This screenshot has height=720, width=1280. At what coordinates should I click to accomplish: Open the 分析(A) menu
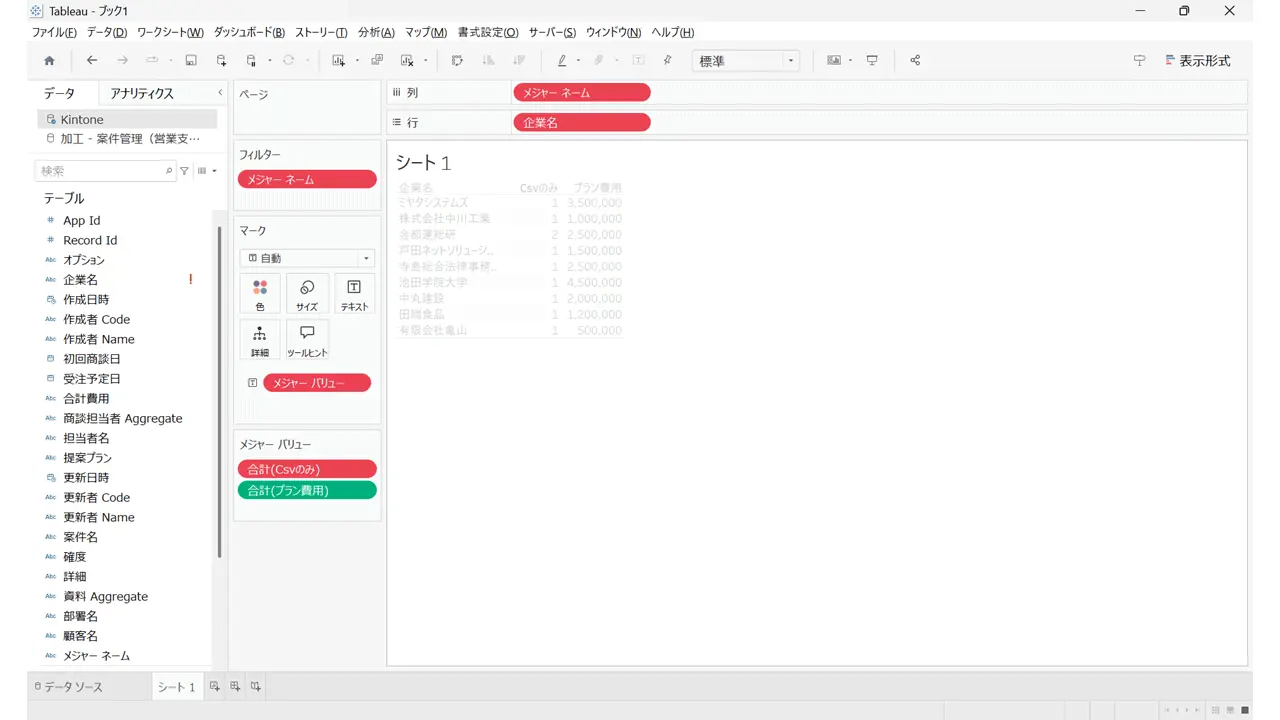point(376,33)
